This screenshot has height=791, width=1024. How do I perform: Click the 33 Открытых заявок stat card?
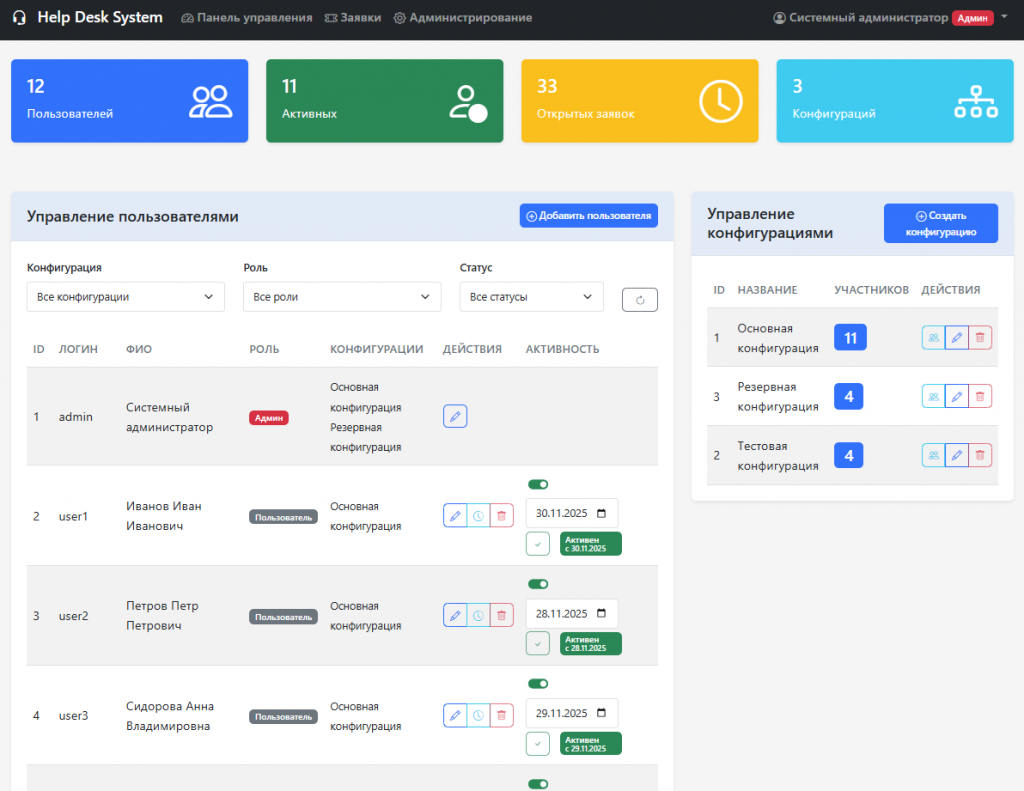click(x=640, y=101)
